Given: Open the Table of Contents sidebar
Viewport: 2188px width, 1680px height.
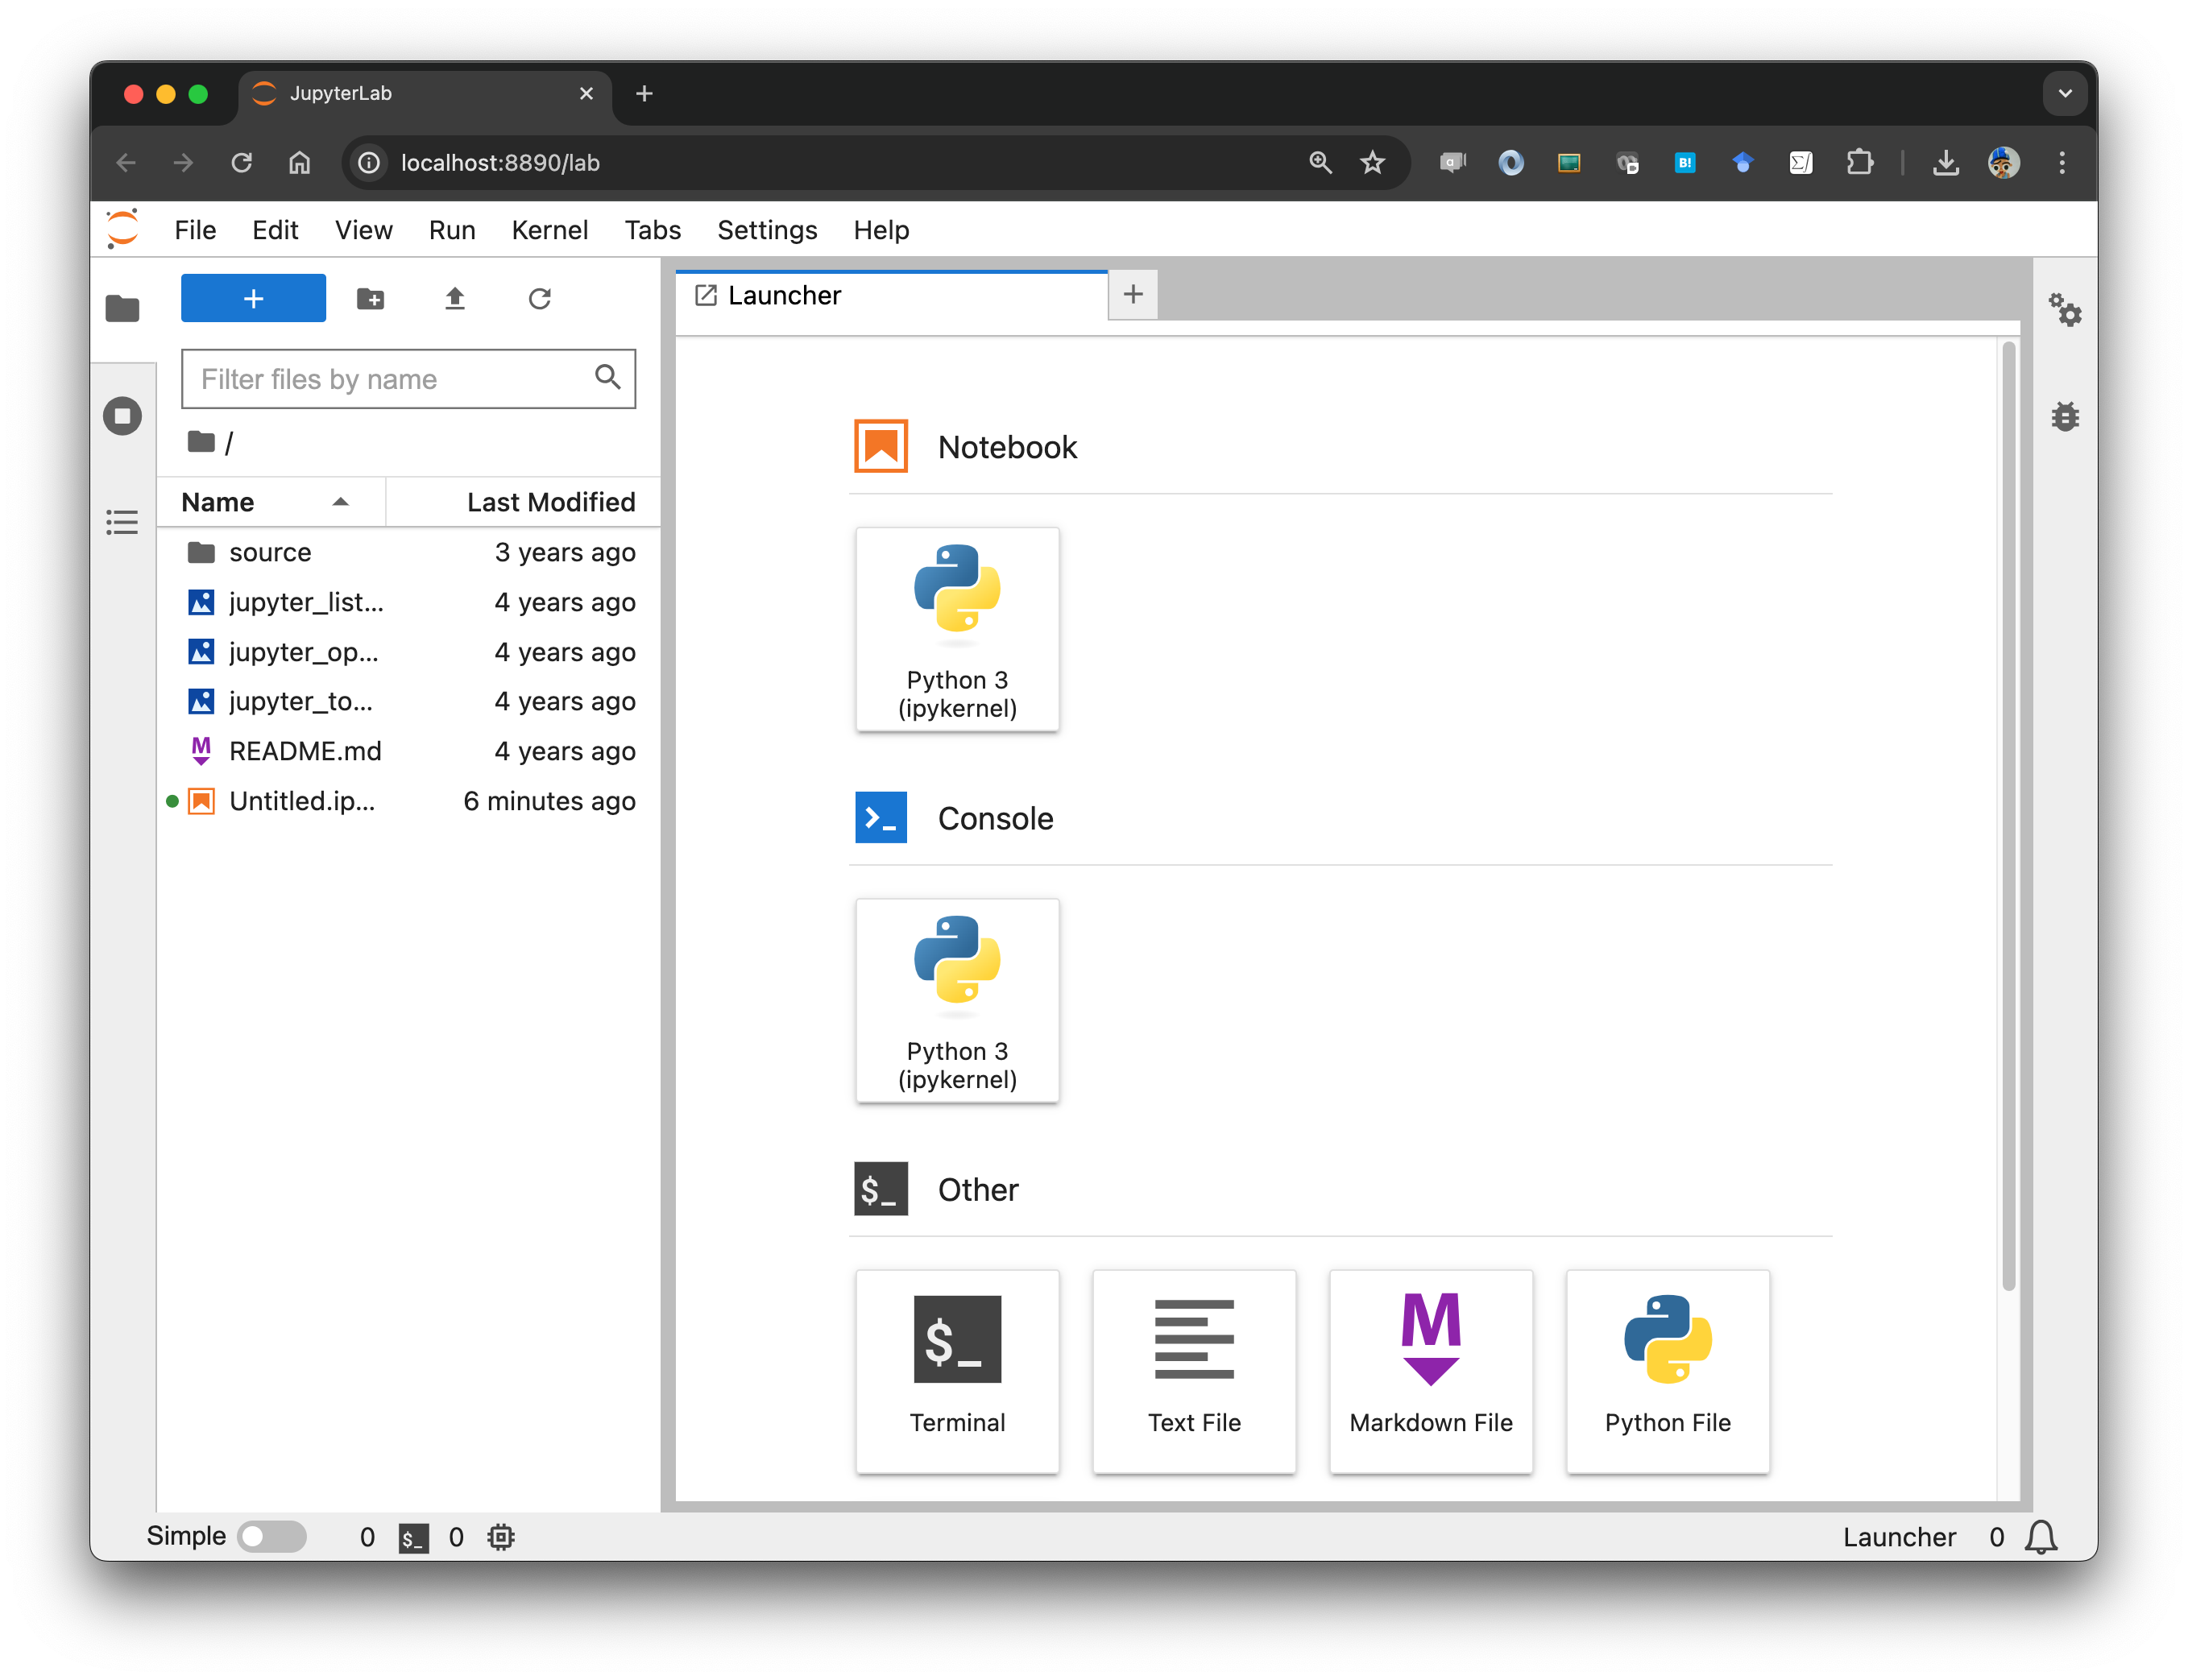Looking at the screenshot, I should (x=122, y=522).
